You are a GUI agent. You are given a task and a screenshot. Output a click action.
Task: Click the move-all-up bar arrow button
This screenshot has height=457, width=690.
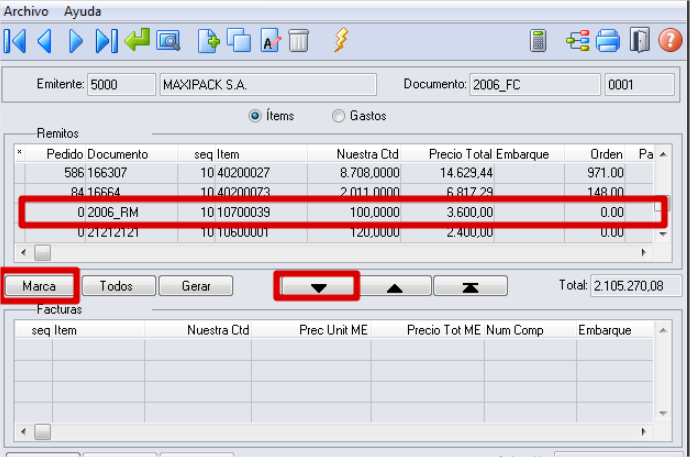coord(470,286)
